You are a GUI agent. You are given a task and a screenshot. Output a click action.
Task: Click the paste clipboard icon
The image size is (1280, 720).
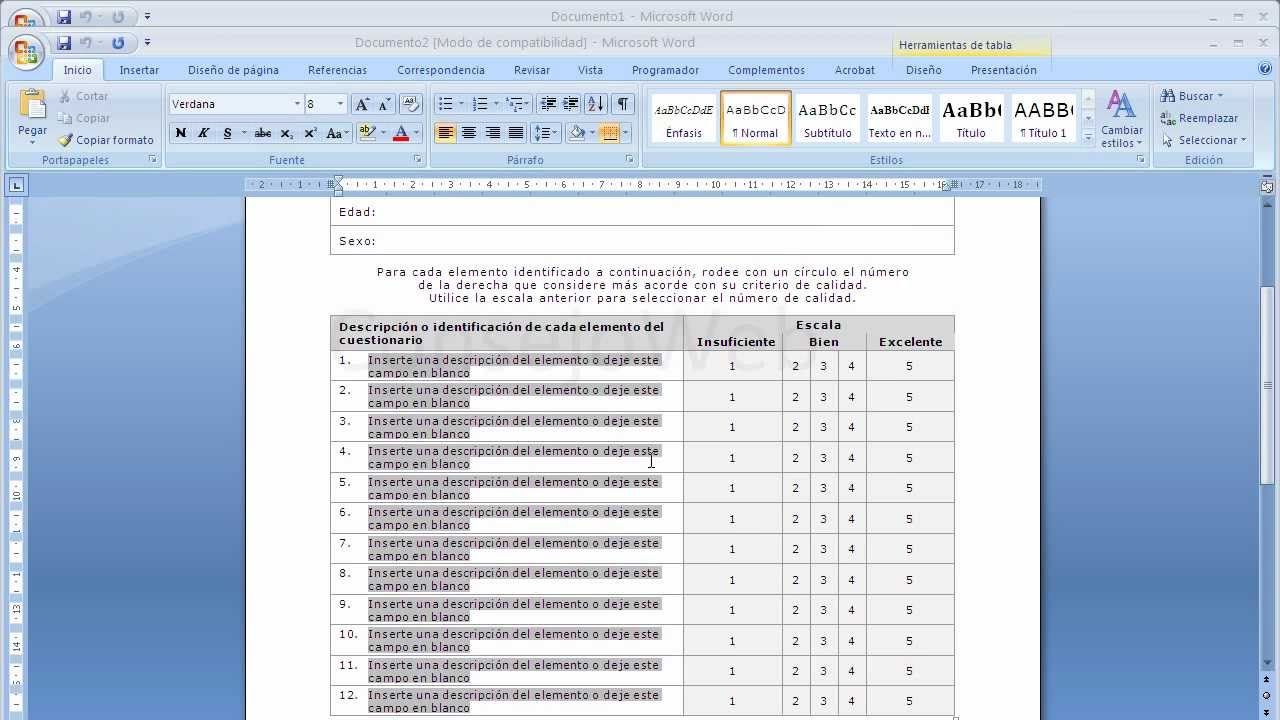pos(32,104)
